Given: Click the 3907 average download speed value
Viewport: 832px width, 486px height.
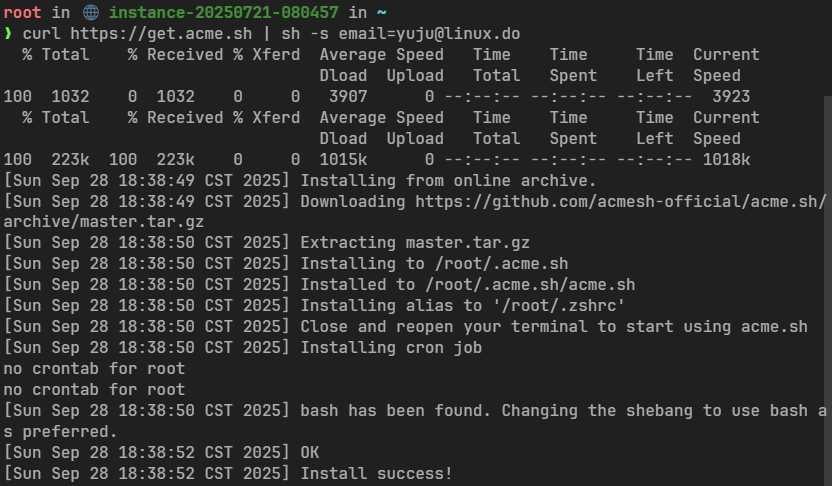Looking at the screenshot, I should pyautogui.click(x=347, y=96).
